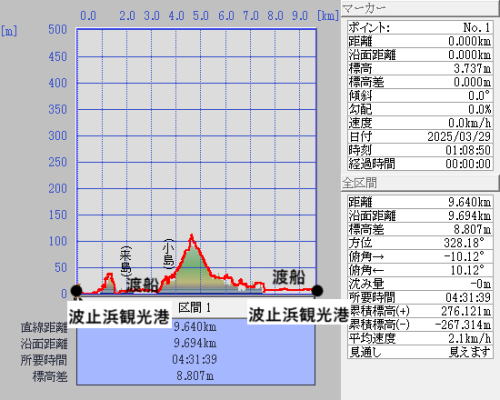Viewport: 500px width, 400px height.
Task: Click the 小島 label on the profile
Action: point(169,254)
